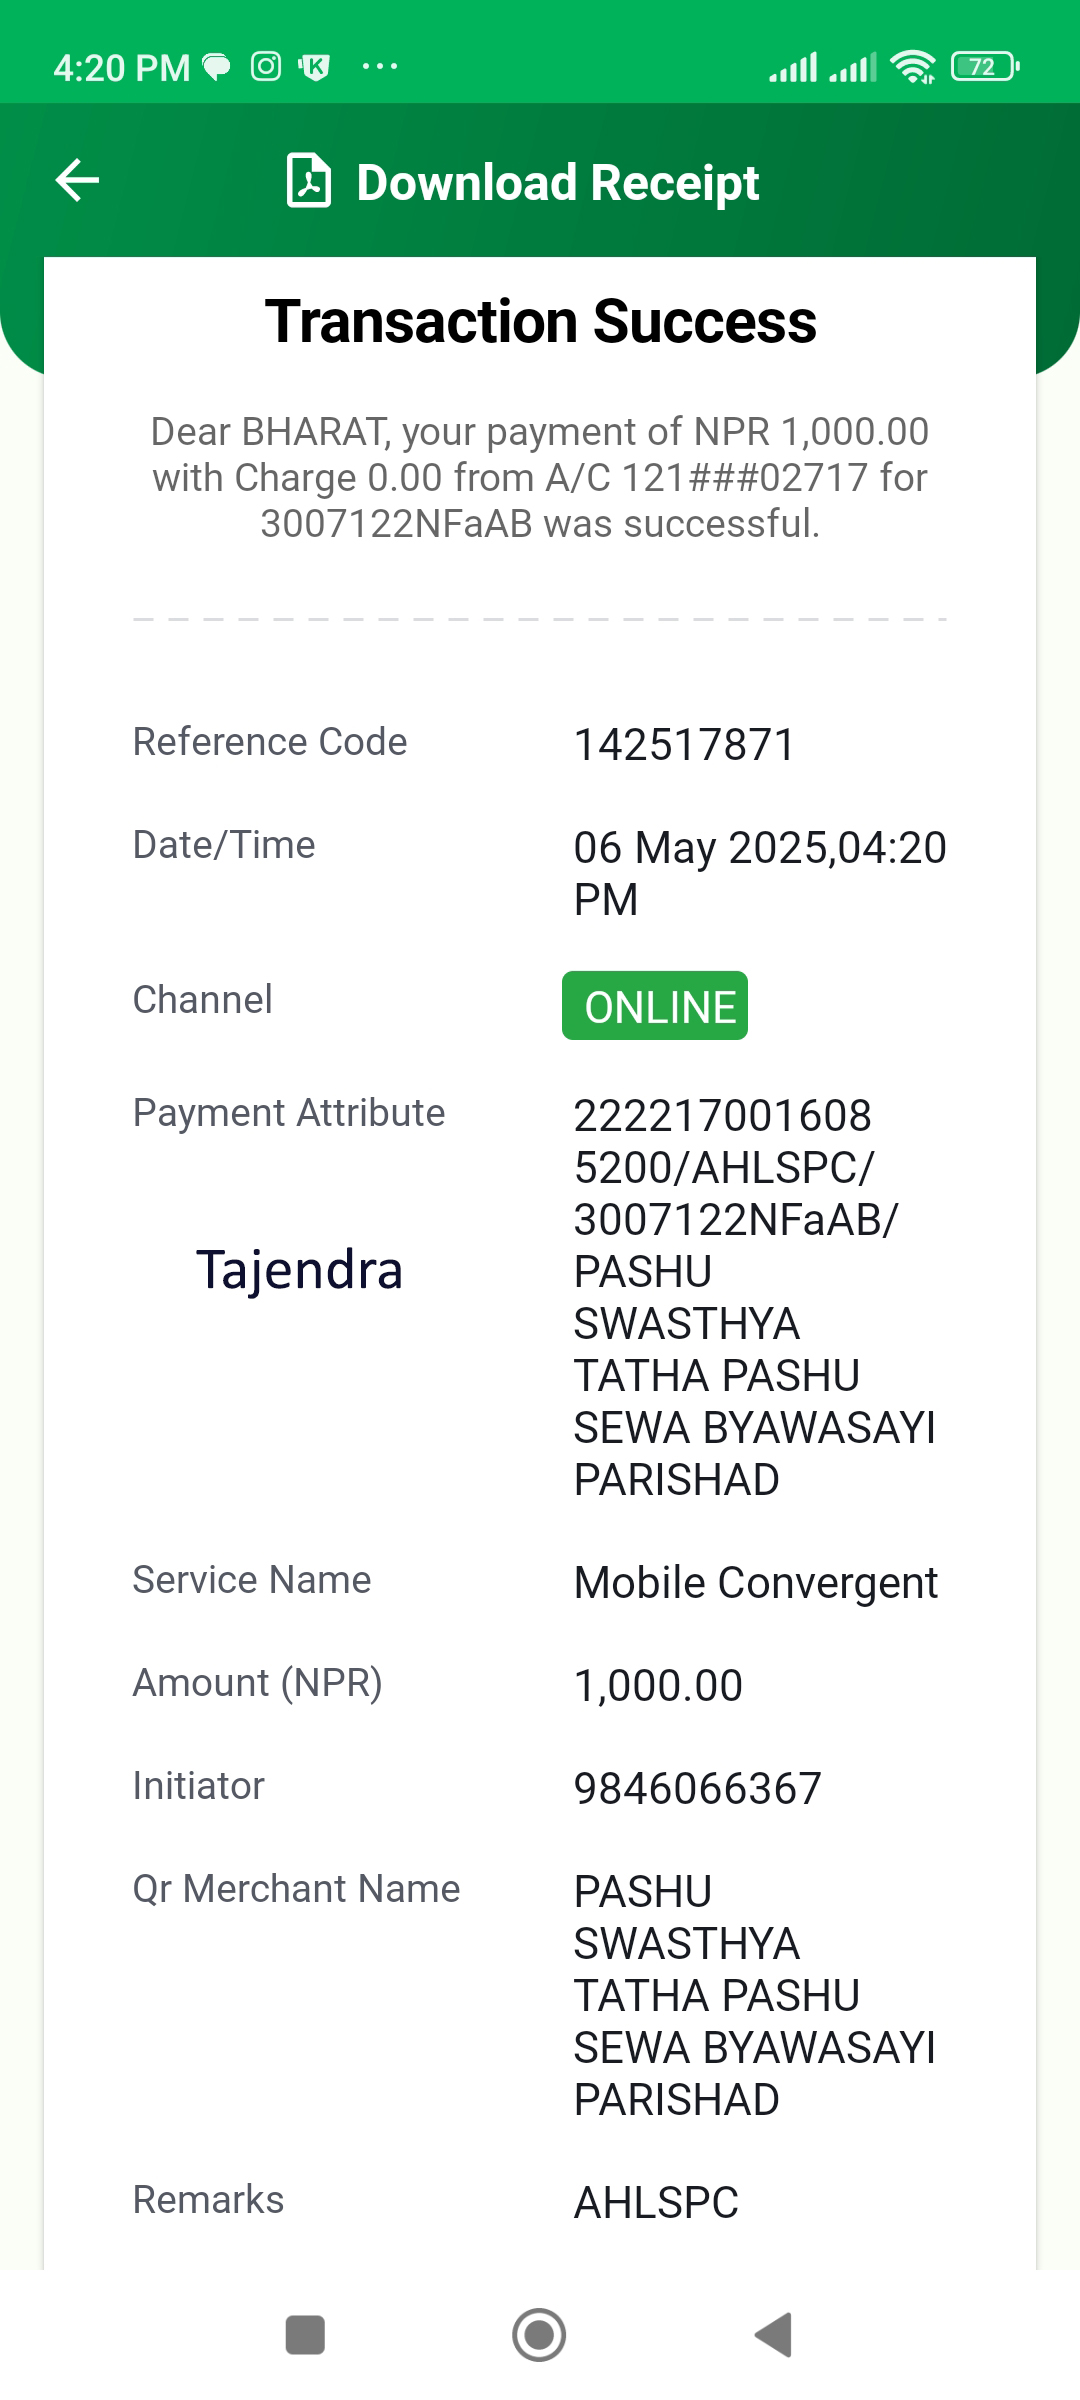Tap the back arrow icon
Screen dimensions: 1080x2400
tap(77, 181)
